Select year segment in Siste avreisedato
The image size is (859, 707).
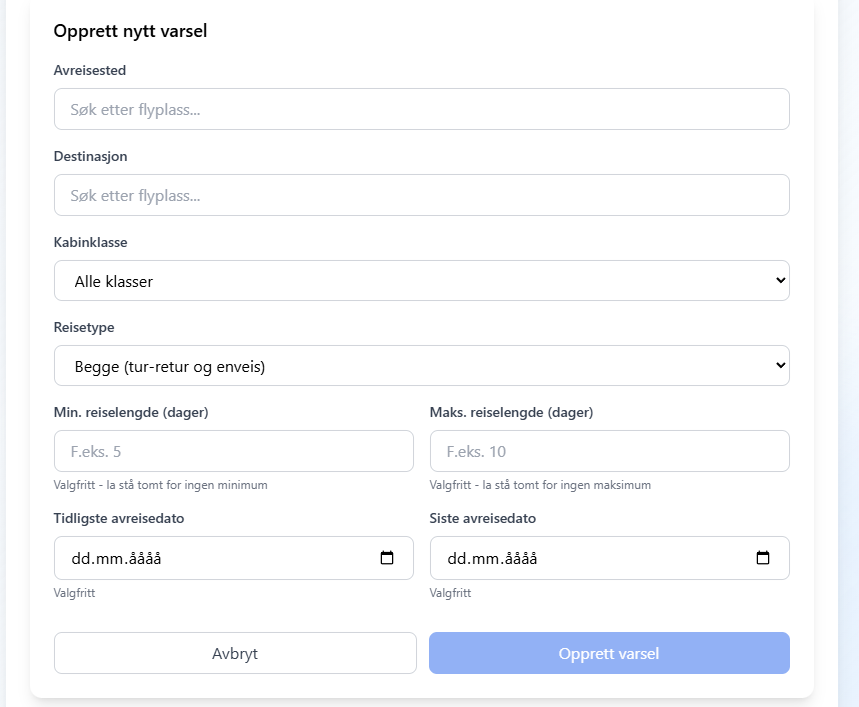517,559
